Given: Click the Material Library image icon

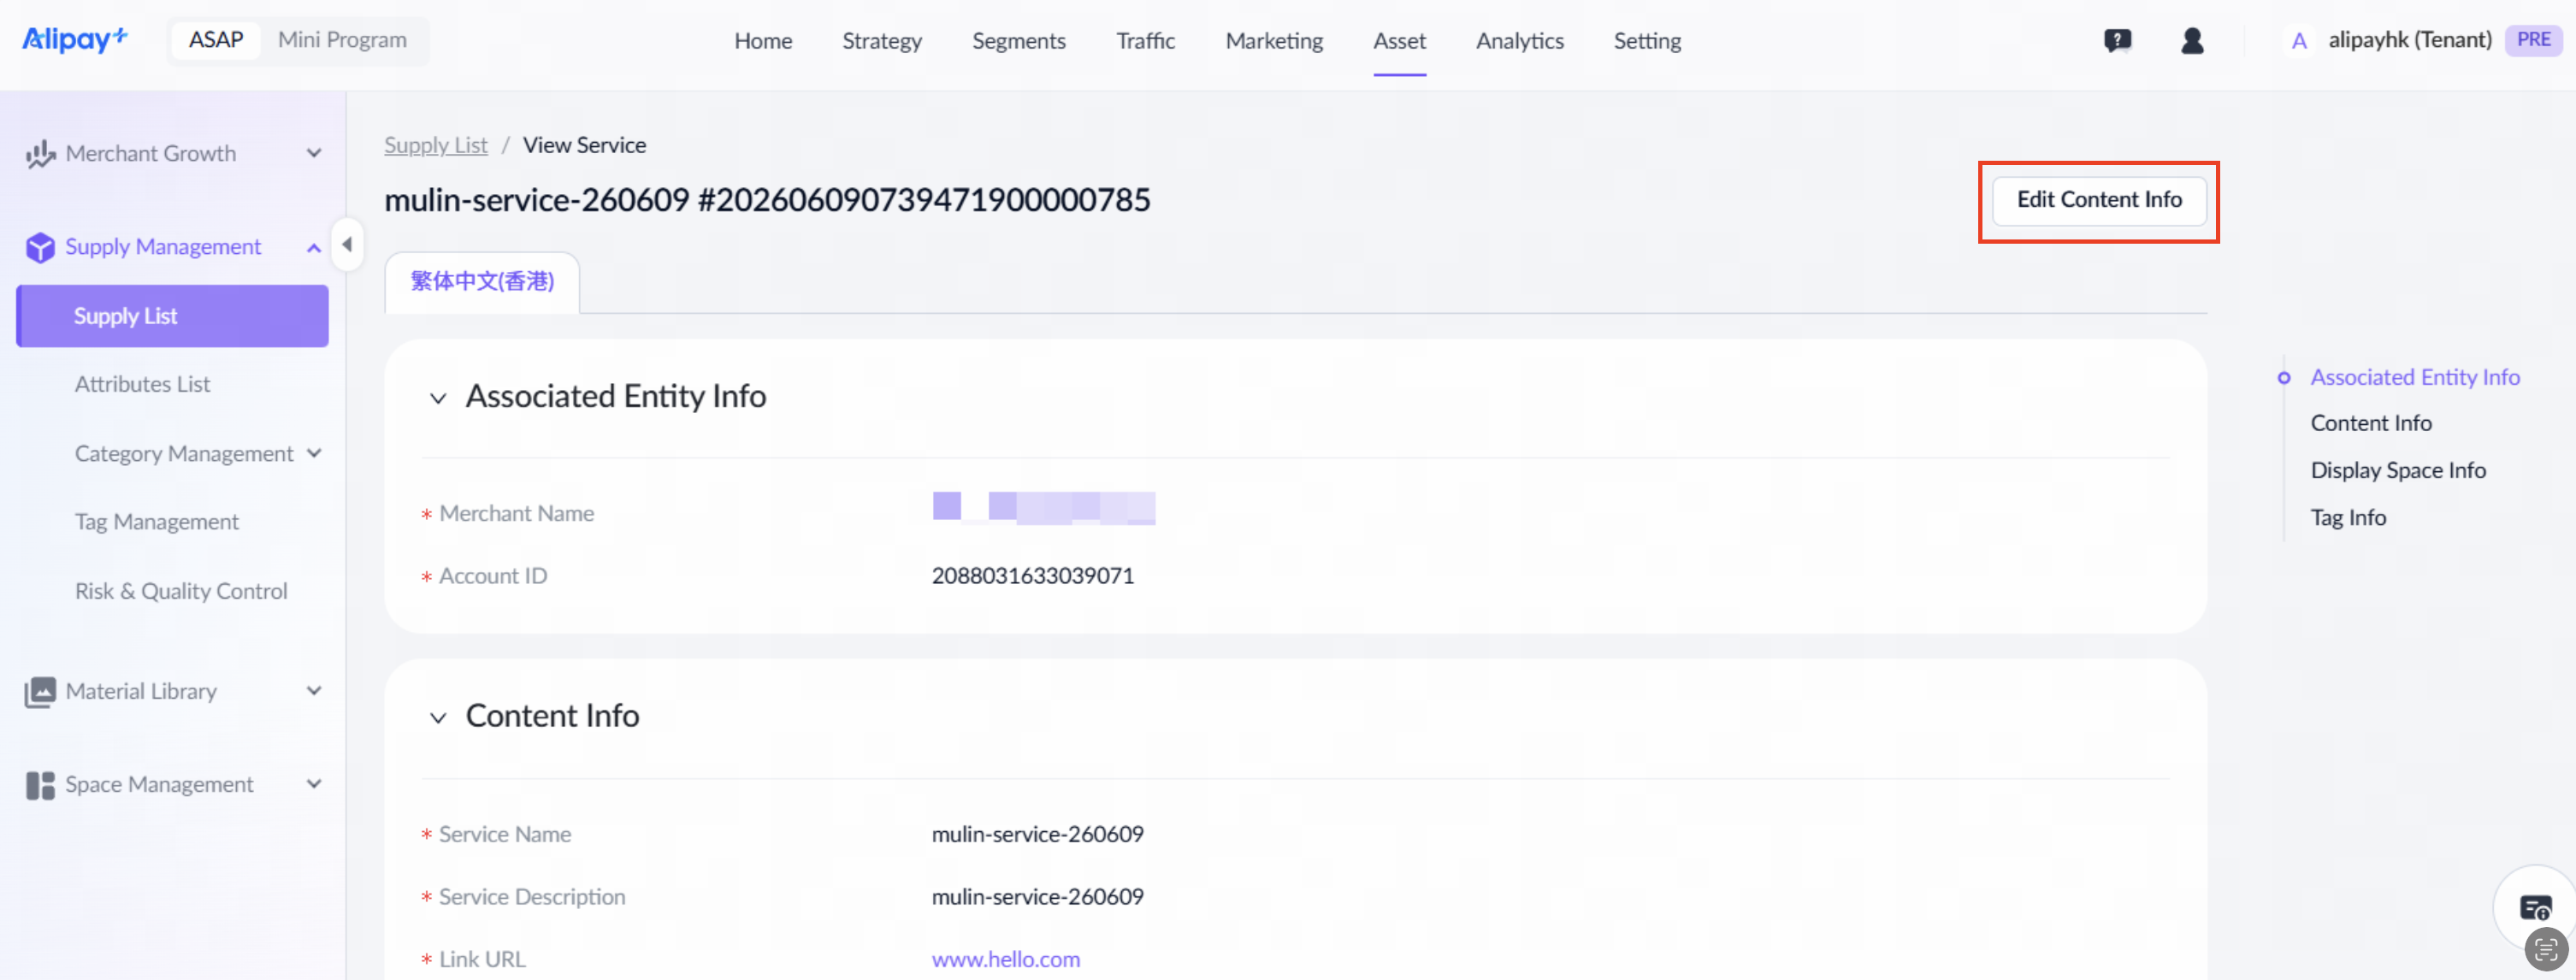Looking at the screenshot, I should pos(40,692).
